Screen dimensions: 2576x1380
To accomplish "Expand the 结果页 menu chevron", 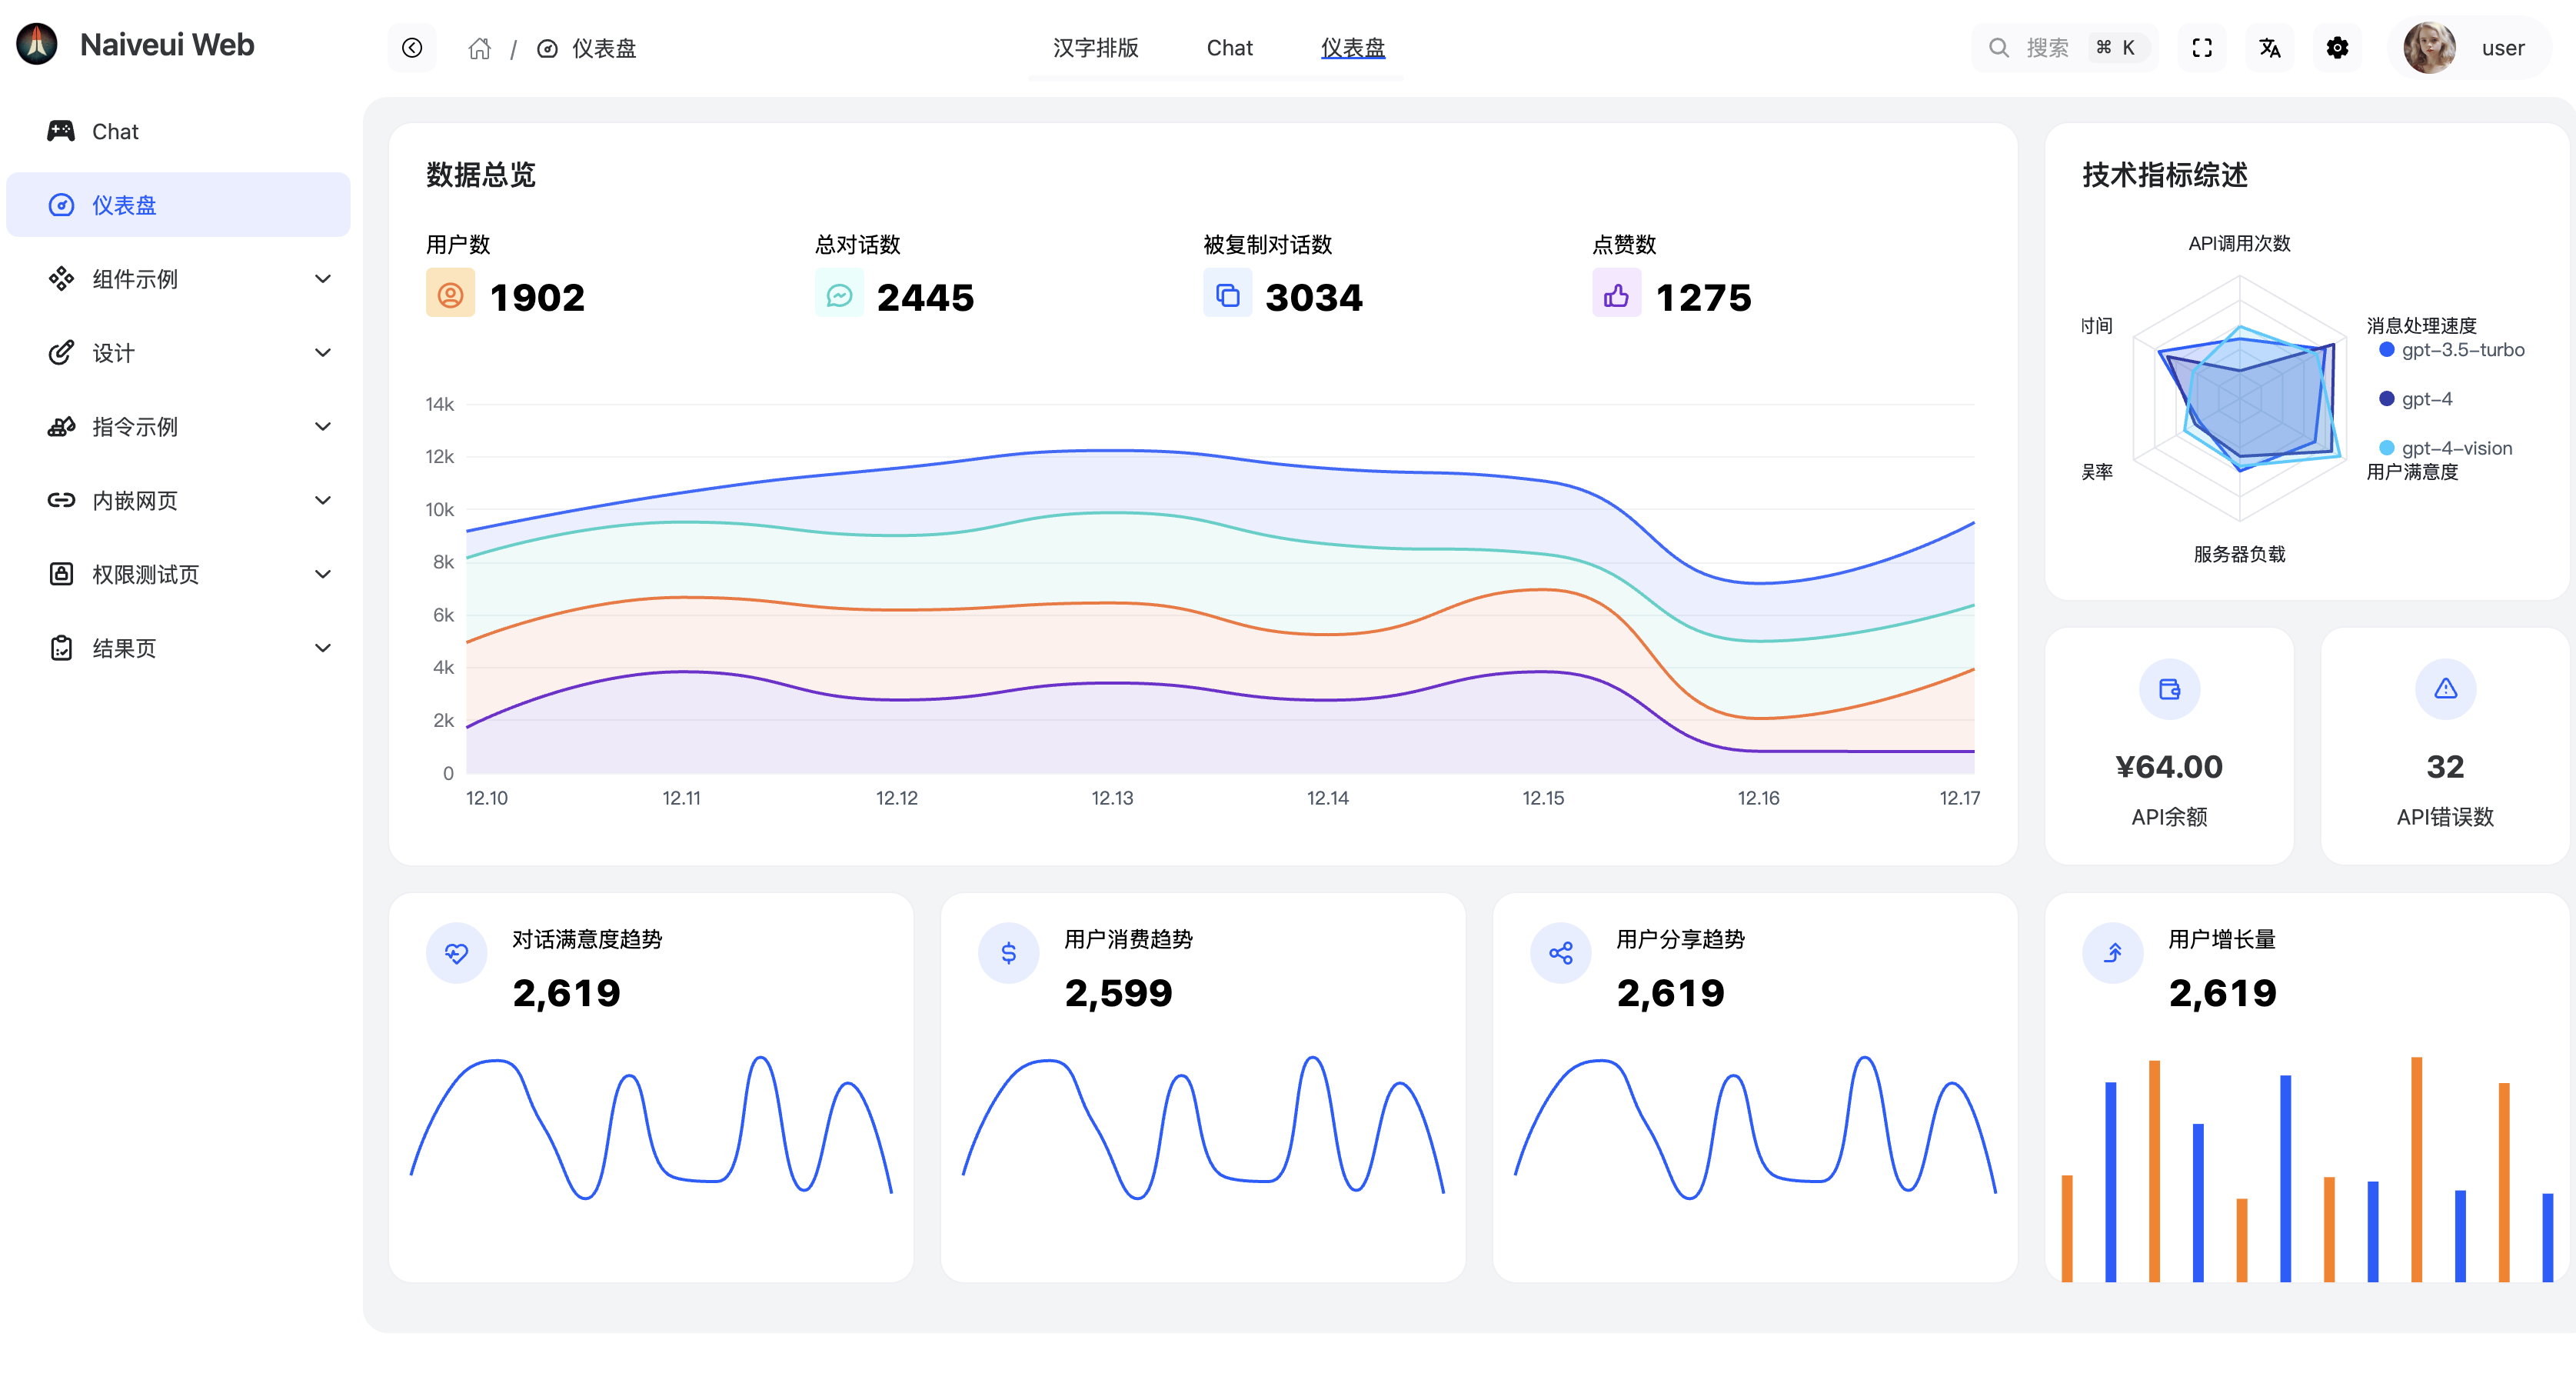I will point(322,649).
